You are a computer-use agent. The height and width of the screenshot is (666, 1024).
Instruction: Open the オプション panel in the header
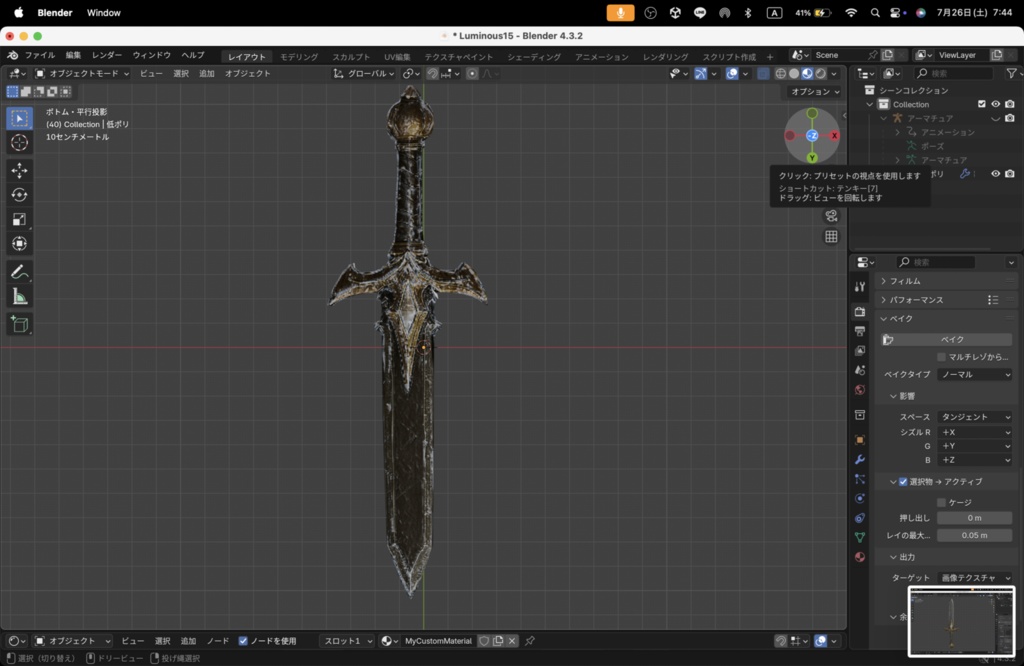pos(815,91)
